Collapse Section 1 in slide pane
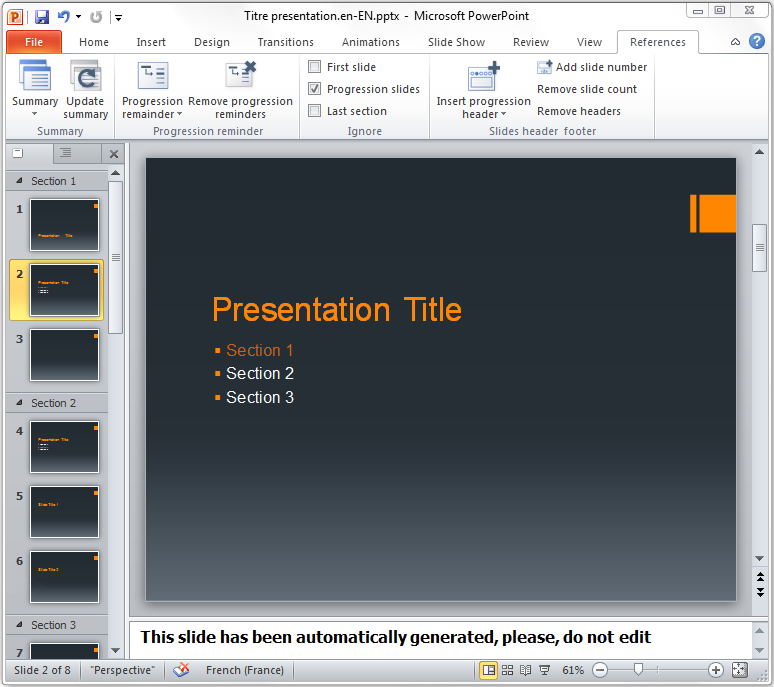Screen dimensions: 774x687 pyautogui.click(x=19, y=181)
